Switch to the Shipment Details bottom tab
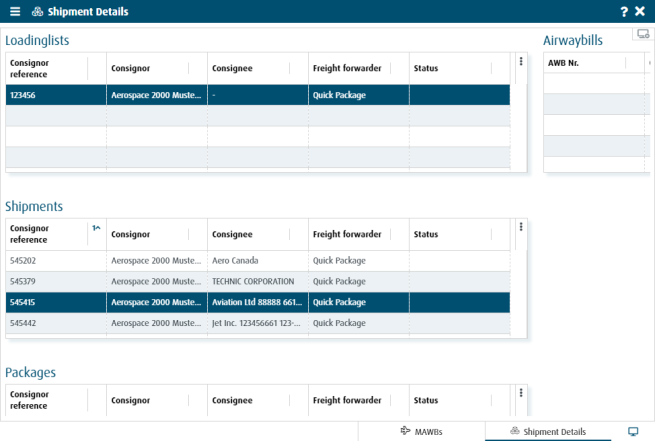656x441 pixels. coord(548,431)
